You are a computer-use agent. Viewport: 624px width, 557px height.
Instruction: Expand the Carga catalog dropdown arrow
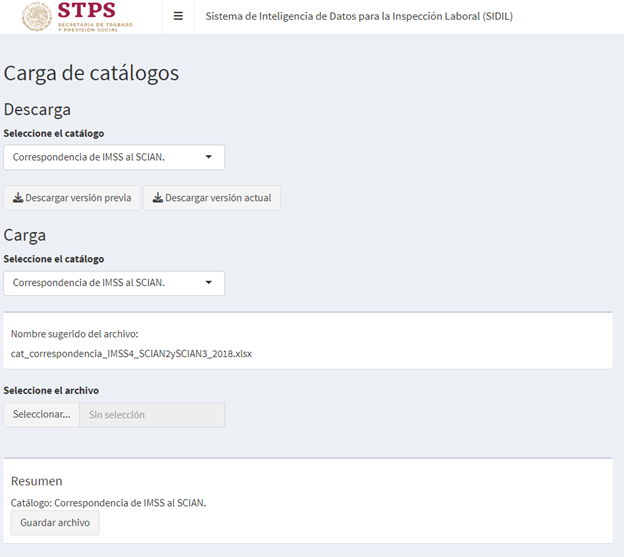[x=209, y=283]
